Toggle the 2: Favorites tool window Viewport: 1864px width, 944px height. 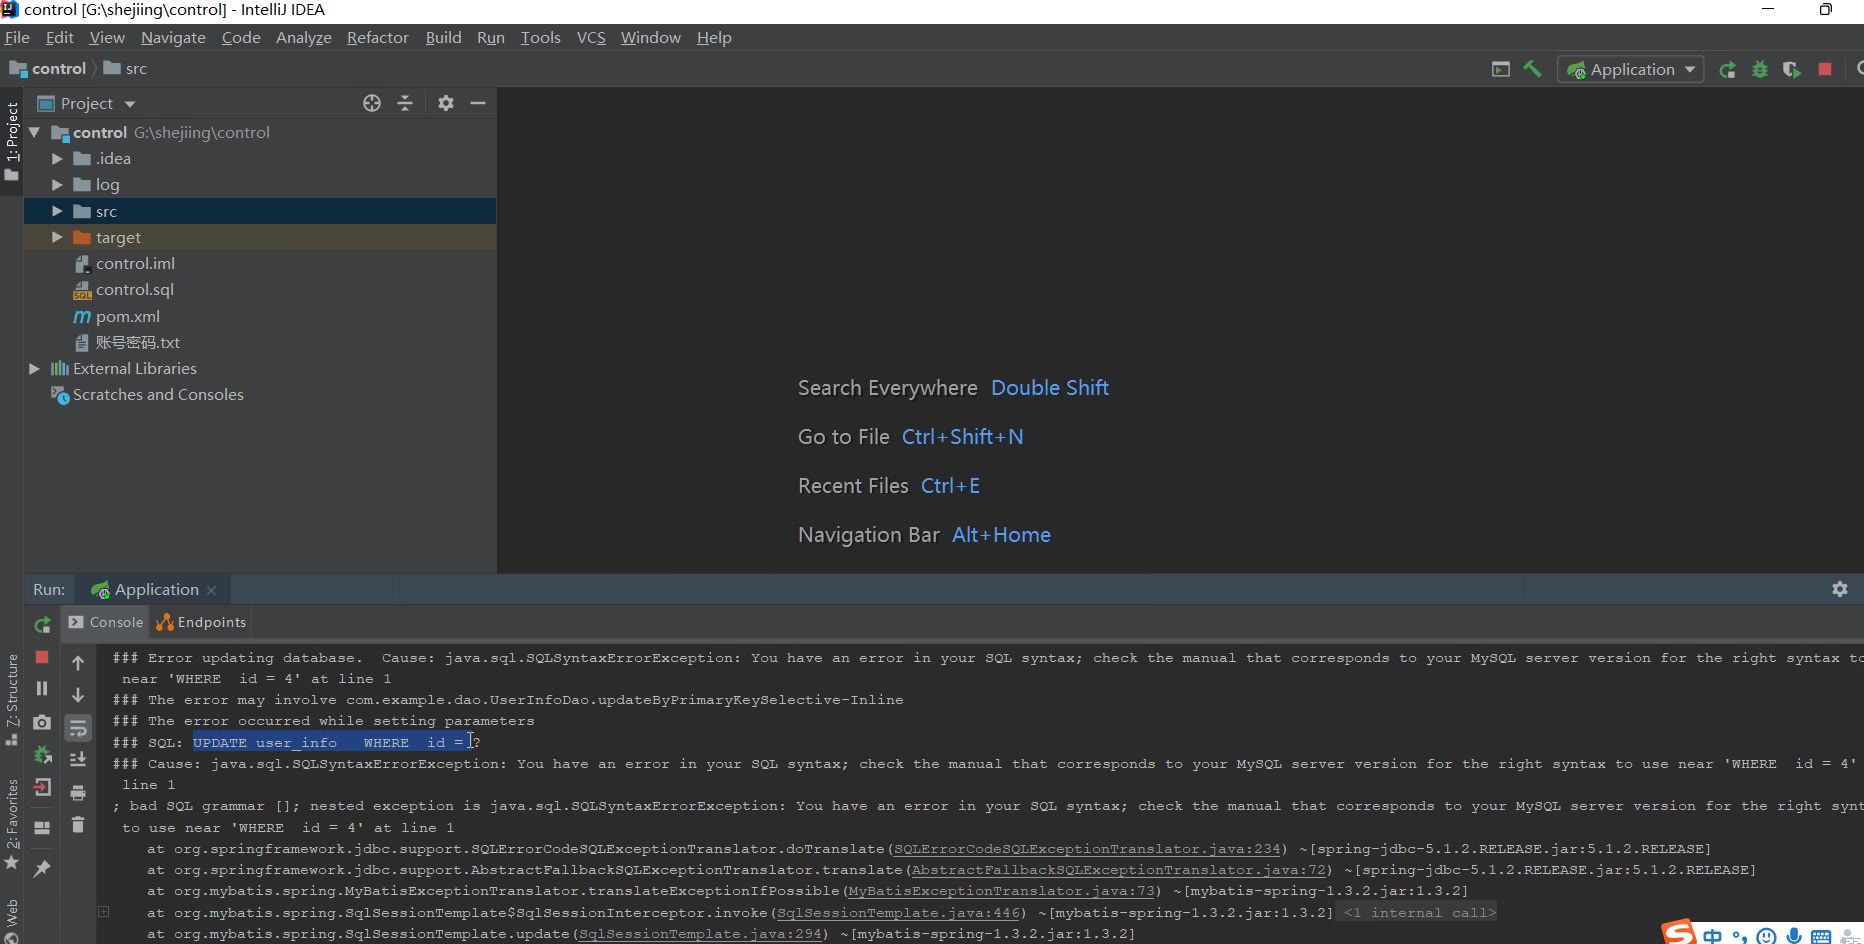(x=12, y=824)
